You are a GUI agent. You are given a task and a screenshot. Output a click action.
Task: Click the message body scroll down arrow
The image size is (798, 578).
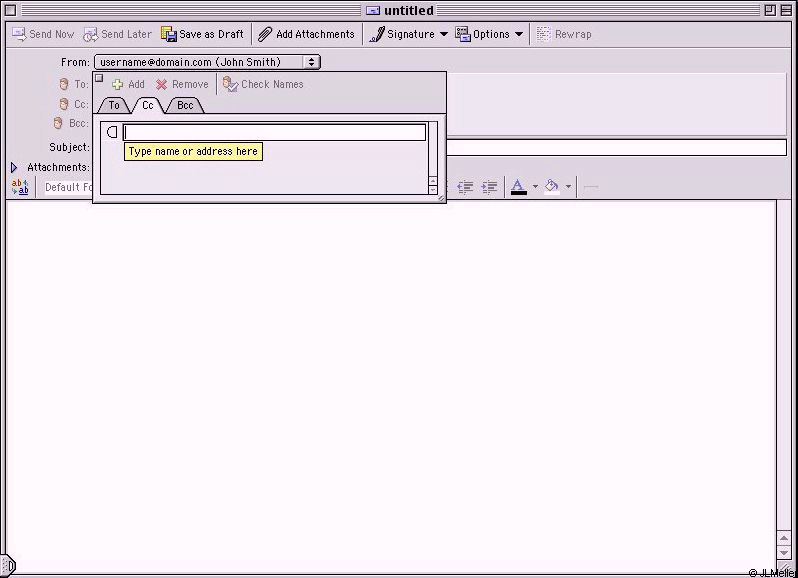point(784,553)
